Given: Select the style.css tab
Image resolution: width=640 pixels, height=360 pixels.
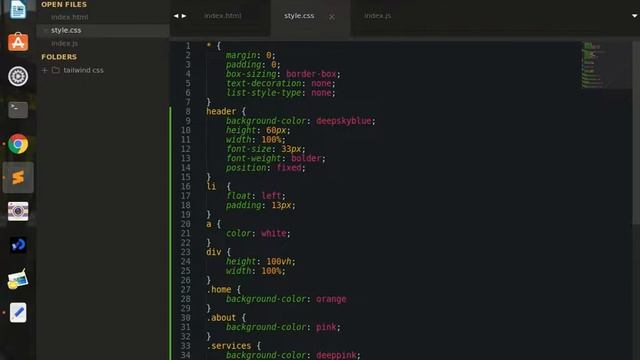Looking at the screenshot, I should [299, 16].
